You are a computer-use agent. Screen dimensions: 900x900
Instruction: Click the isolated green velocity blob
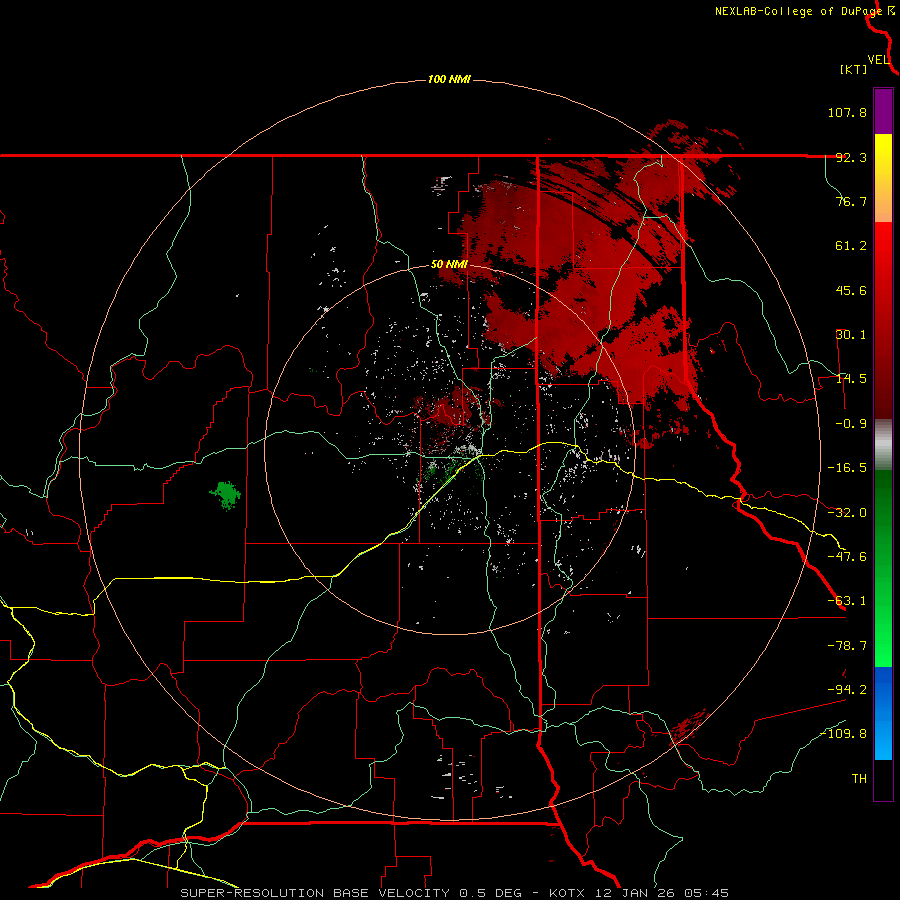point(225,496)
